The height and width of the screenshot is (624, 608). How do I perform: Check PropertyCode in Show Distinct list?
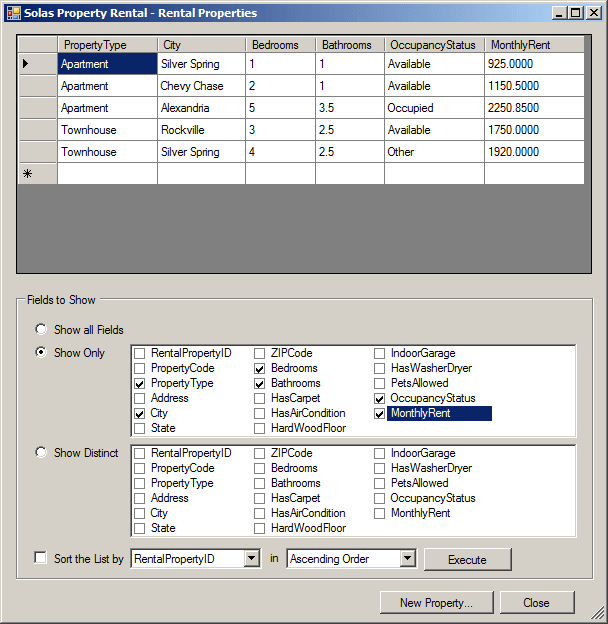tap(139, 468)
